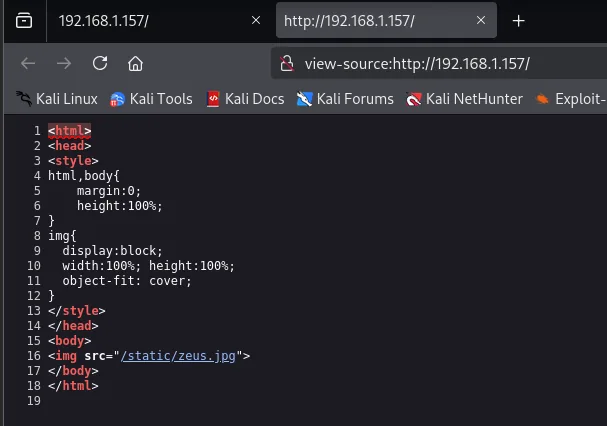Open the Exploit- bookmark
The width and height of the screenshot is (607, 426).
click(x=570, y=99)
